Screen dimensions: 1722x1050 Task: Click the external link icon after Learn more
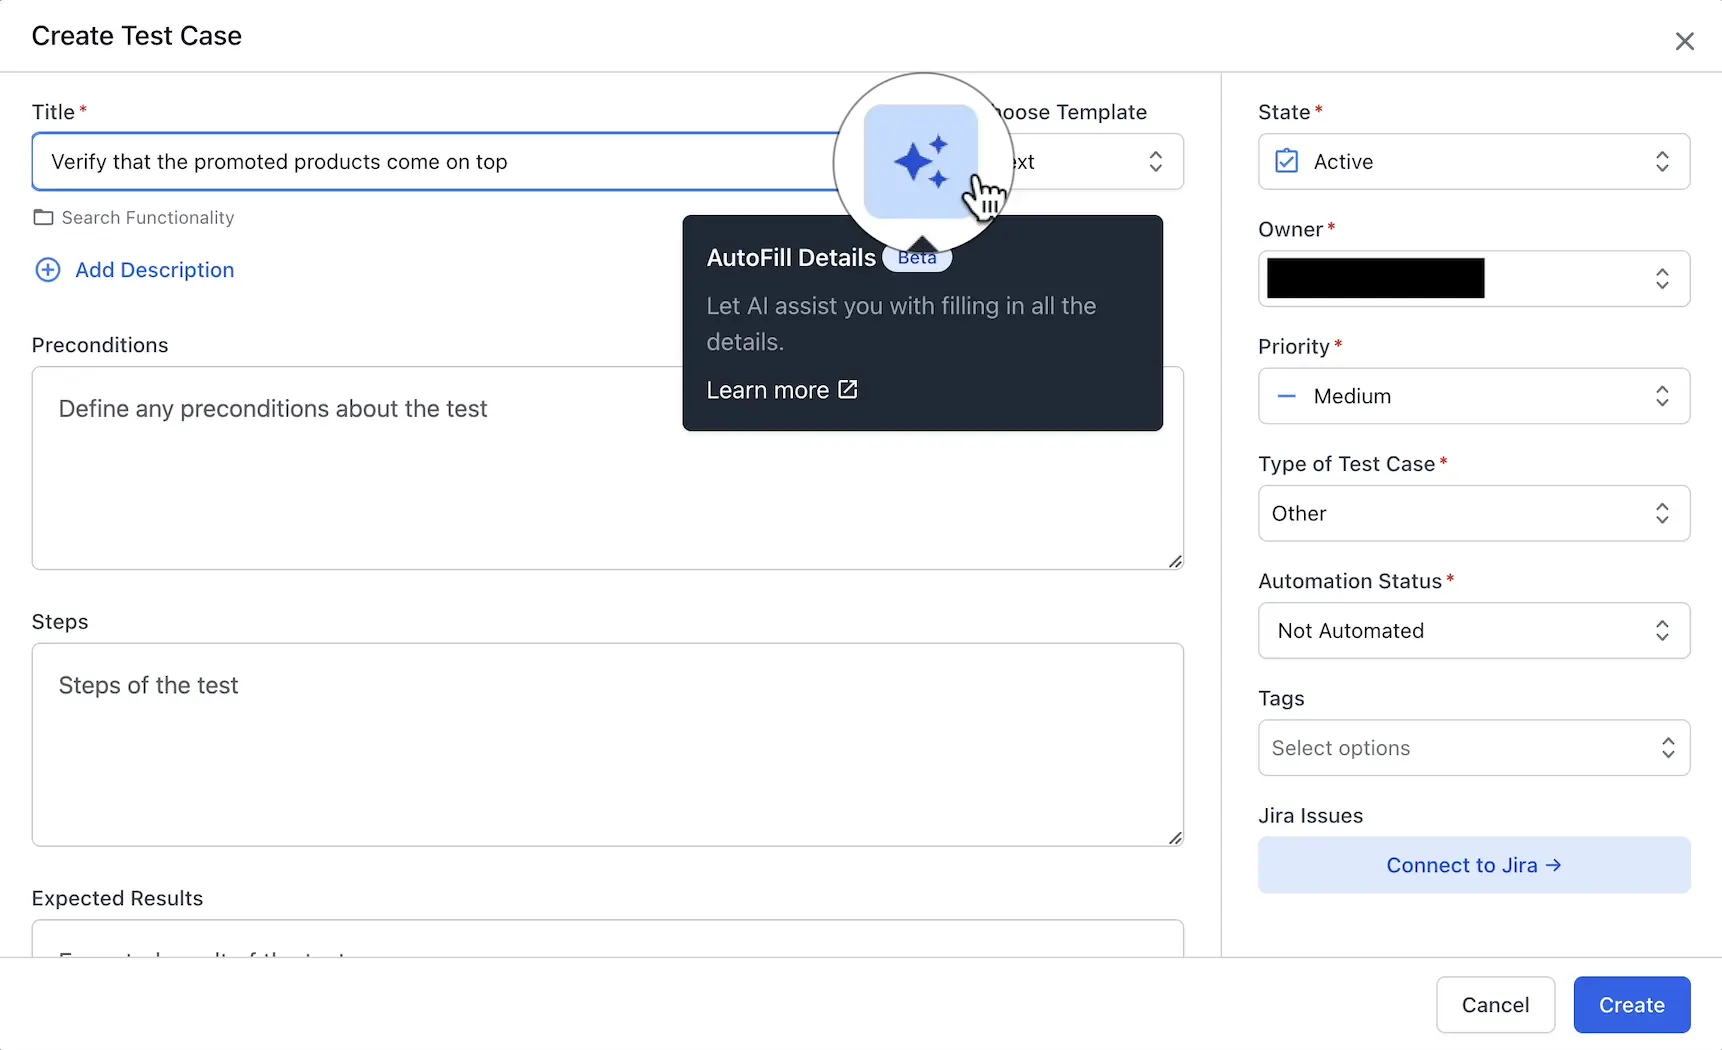pyautogui.click(x=848, y=390)
